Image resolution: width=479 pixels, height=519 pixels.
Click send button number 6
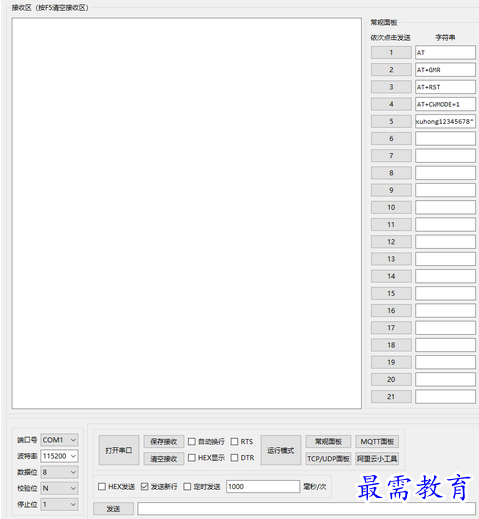coord(391,138)
